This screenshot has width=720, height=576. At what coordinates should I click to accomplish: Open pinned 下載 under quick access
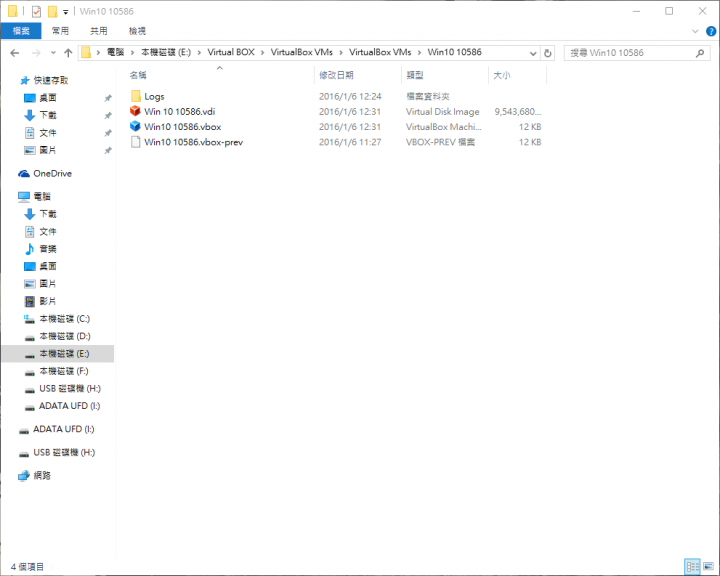point(48,115)
